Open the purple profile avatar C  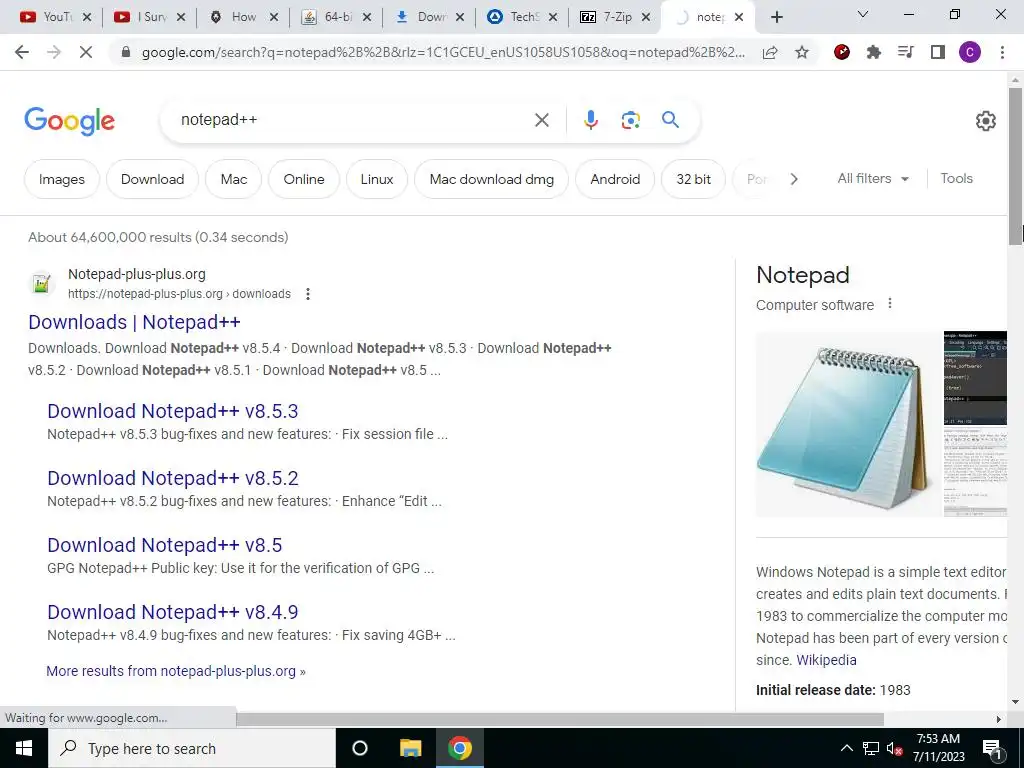tap(970, 52)
